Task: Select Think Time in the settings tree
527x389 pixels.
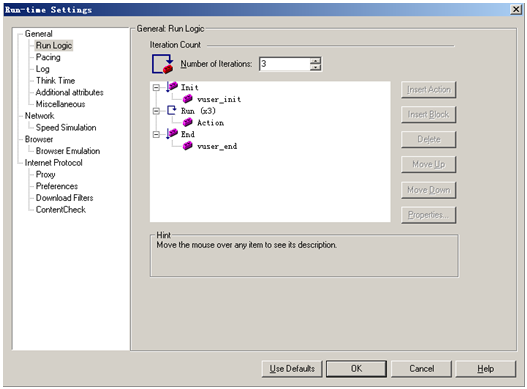Action: coord(55,81)
